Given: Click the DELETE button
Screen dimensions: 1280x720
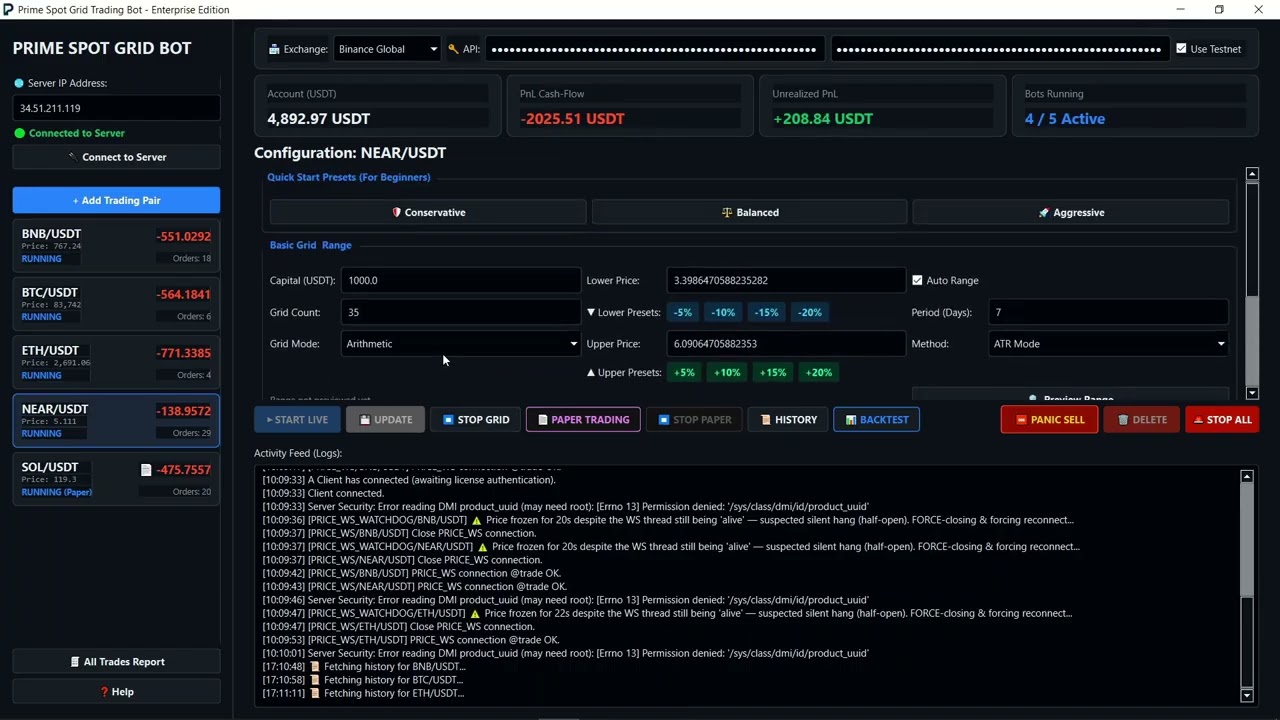Looking at the screenshot, I should 1141,420.
